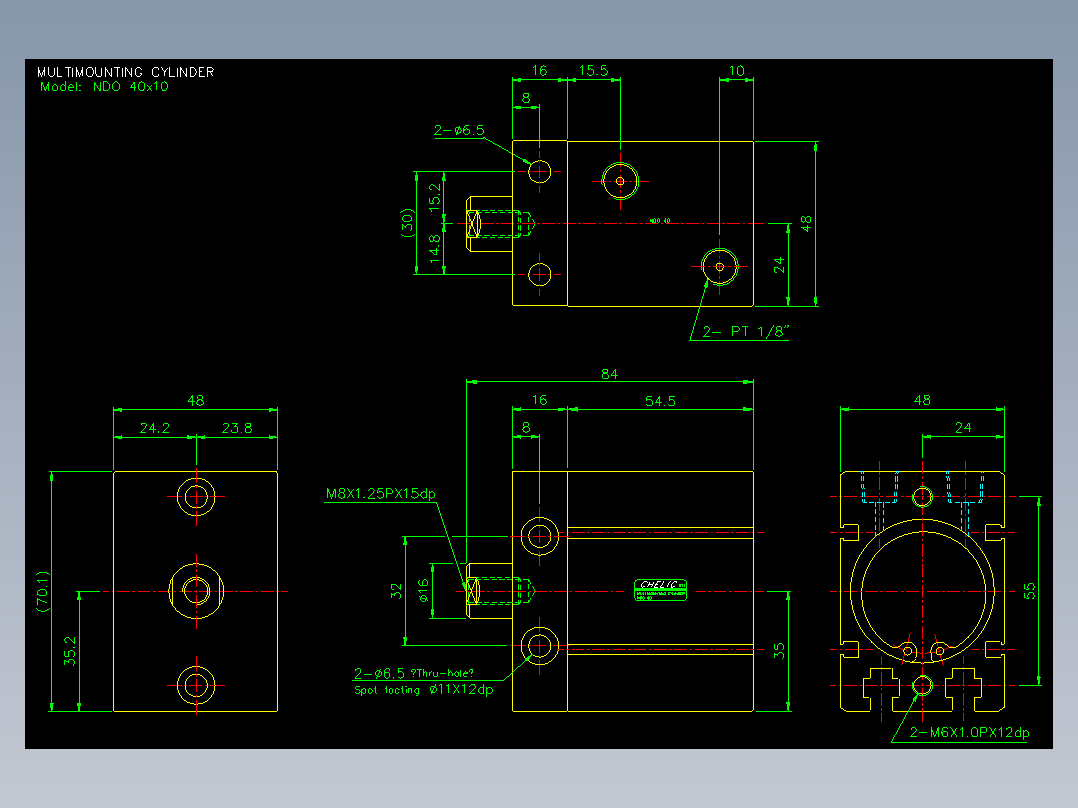The image size is (1078, 808).
Task: Click the "15.2" vertical dimension
Action: [x=434, y=197]
